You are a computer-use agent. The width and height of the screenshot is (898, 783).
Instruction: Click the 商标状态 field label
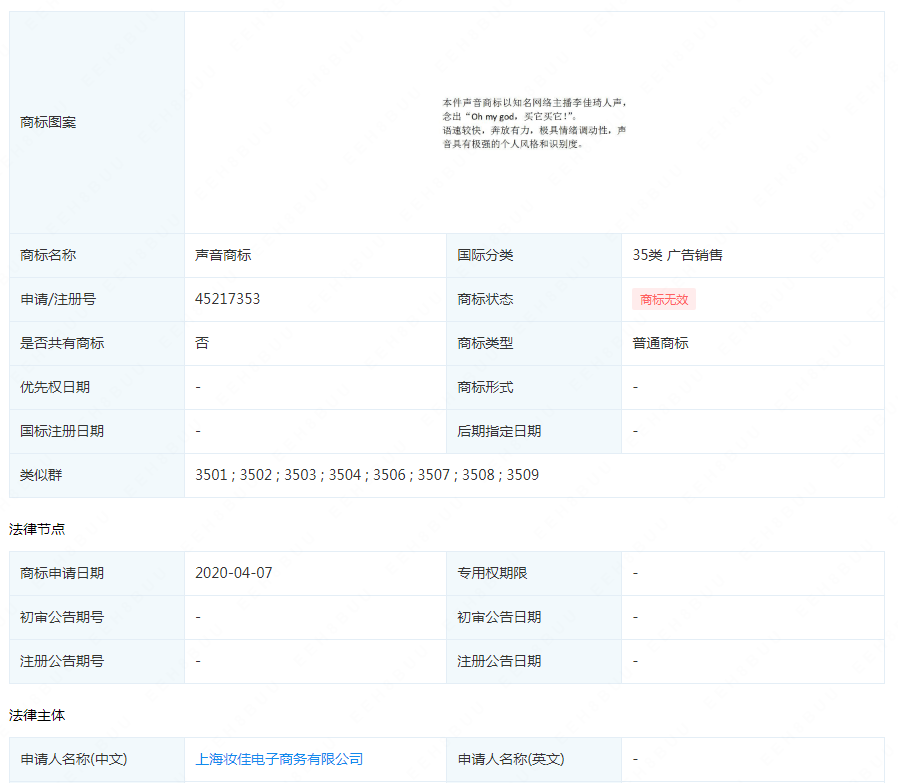pos(485,299)
